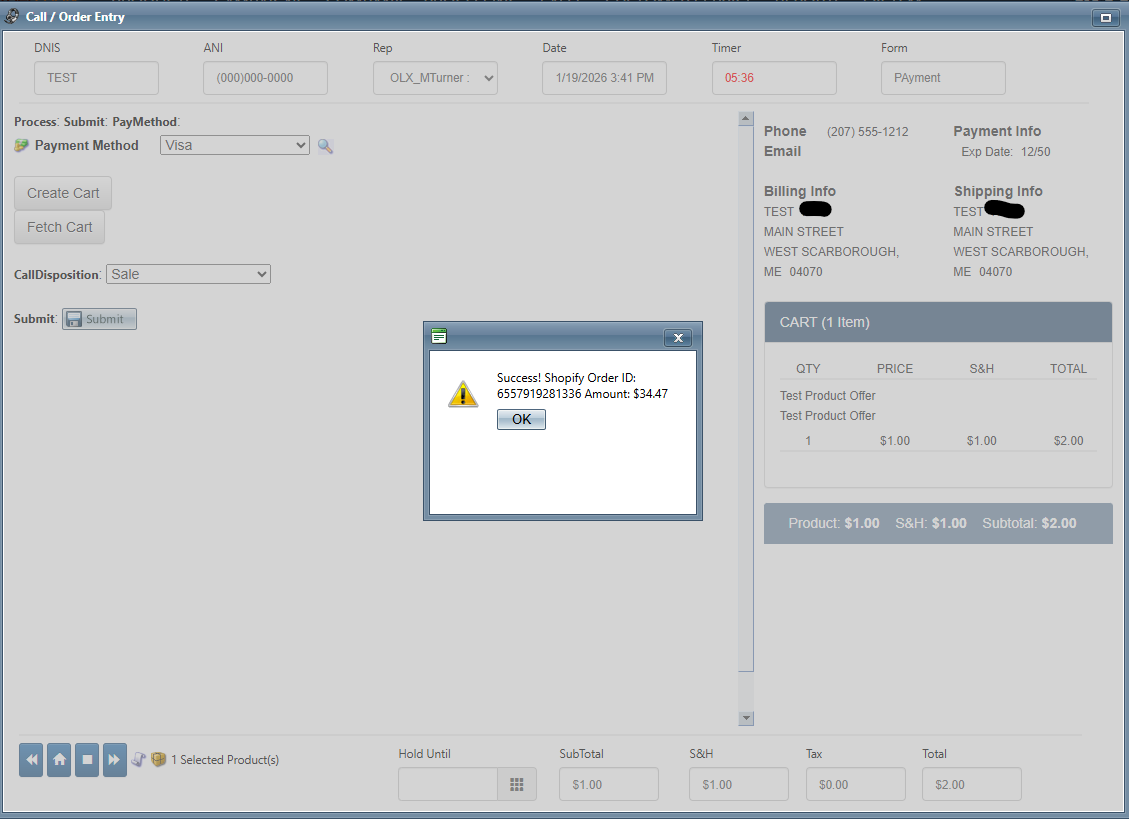Click the magnifier icon beside Visa dropdown

pyautogui.click(x=325, y=146)
